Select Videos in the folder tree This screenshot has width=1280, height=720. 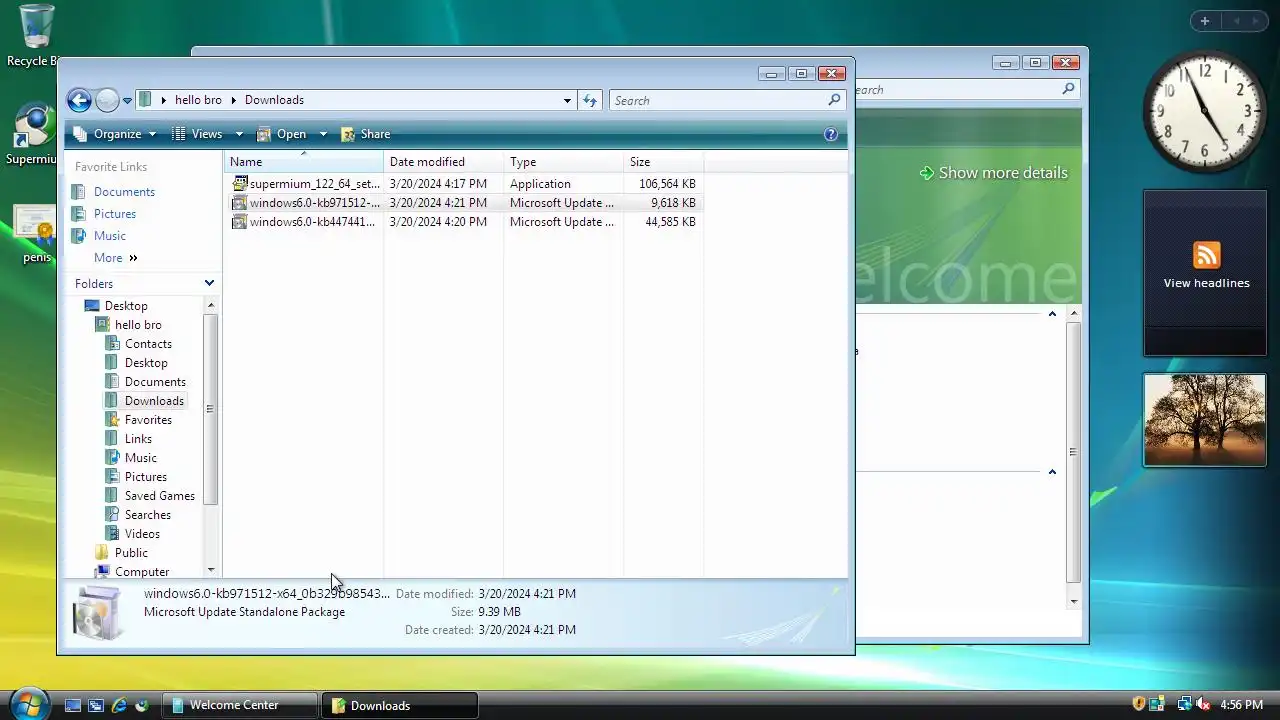[x=142, y=534]
